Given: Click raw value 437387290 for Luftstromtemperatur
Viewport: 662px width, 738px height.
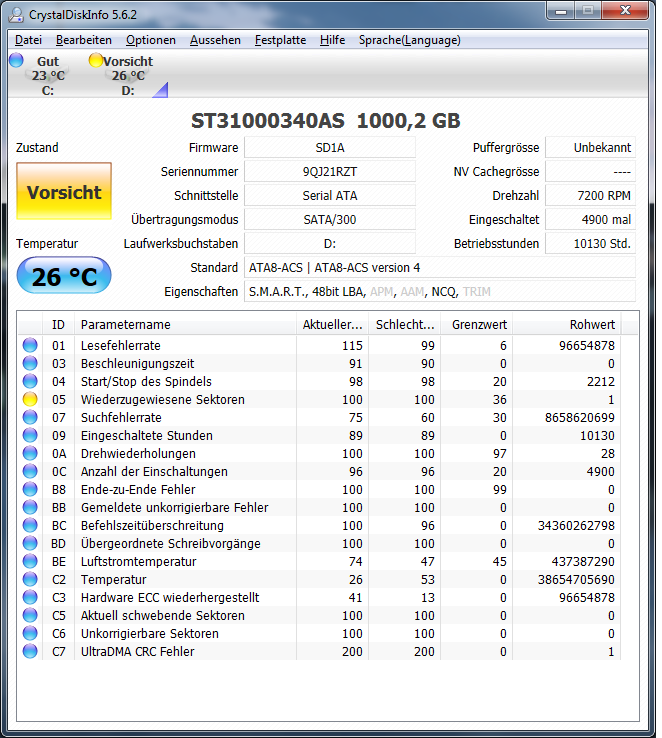Looking at the screenshot, I should tap(583, 561).
